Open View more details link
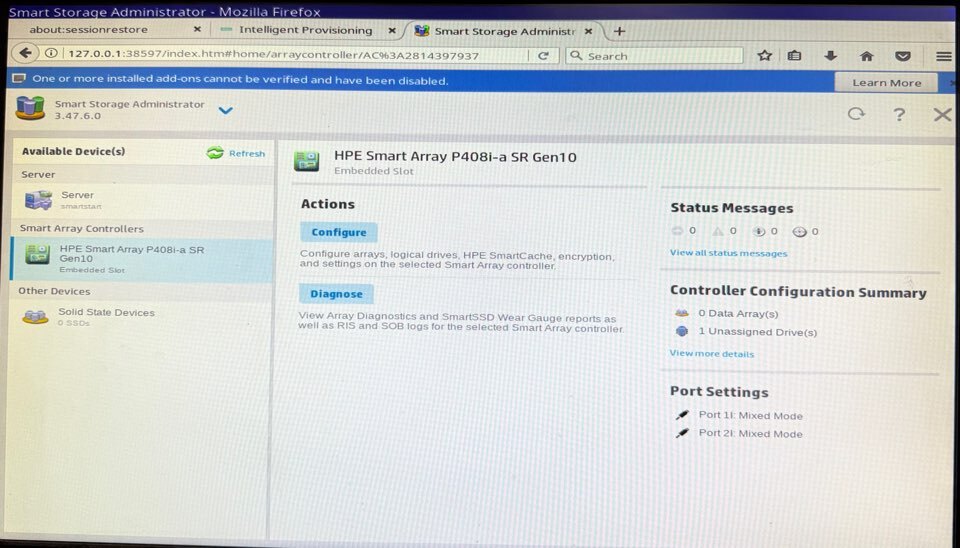This screenshot has width=960, height=548. [711, 353]
